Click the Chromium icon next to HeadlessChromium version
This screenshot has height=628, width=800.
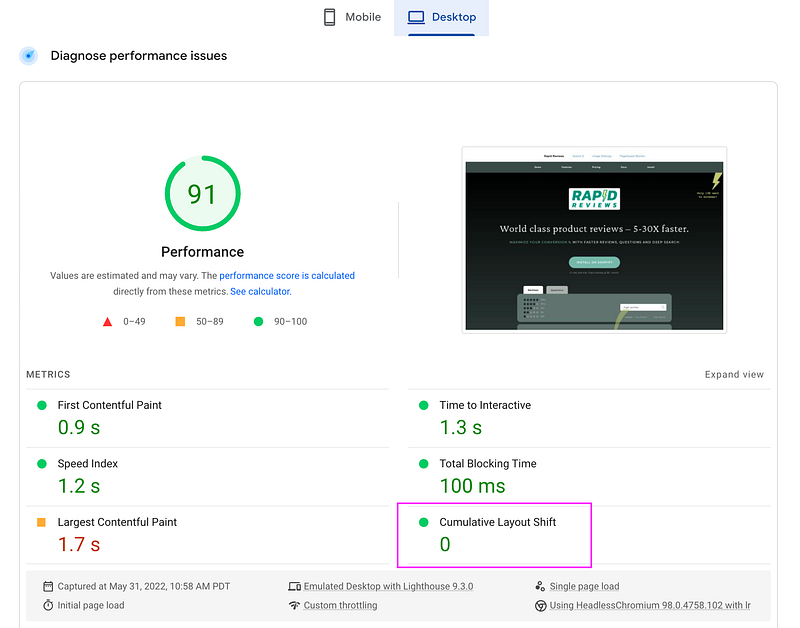pyautogui.click(x=541, y=605)
